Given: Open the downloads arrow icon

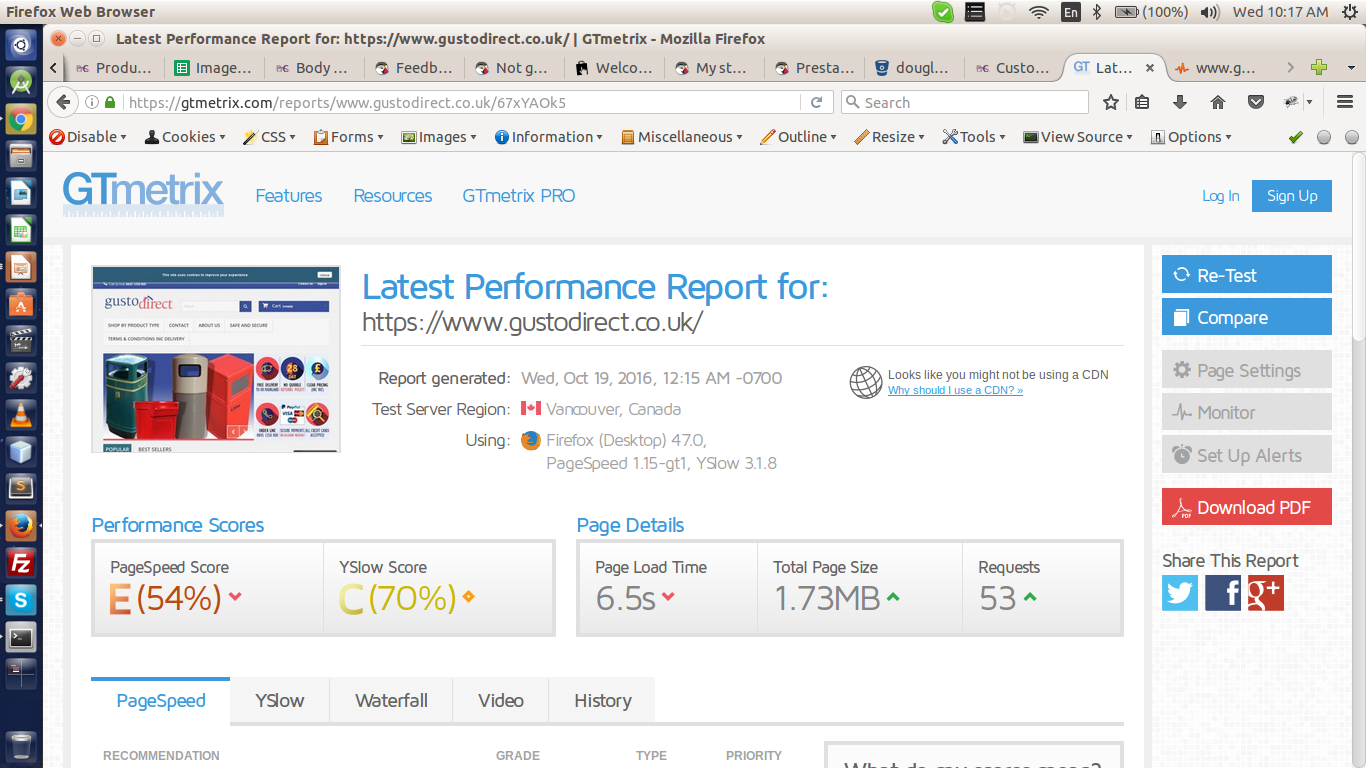Looking at the screenshot, I should [x=1179, y=102].
